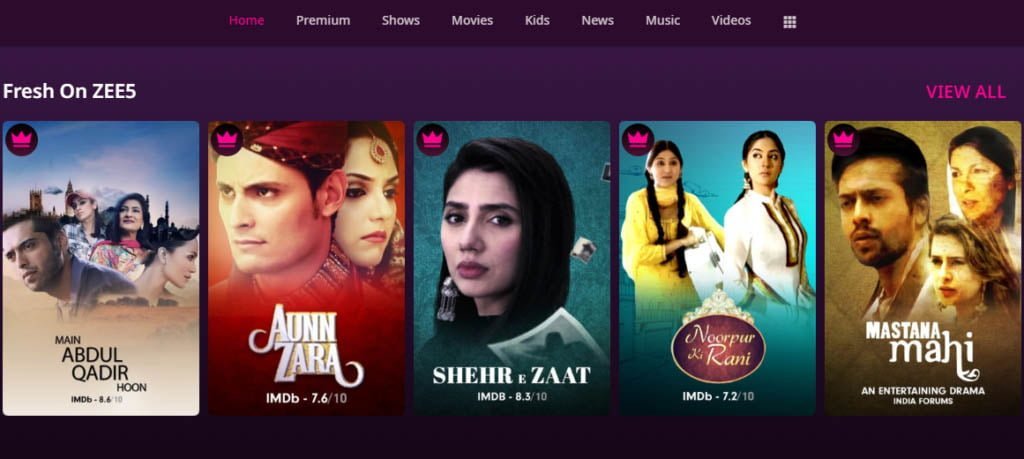Viewport: 1024px width, 459px height.
Task: Open the Videos tab
Action: coord(731,20)
